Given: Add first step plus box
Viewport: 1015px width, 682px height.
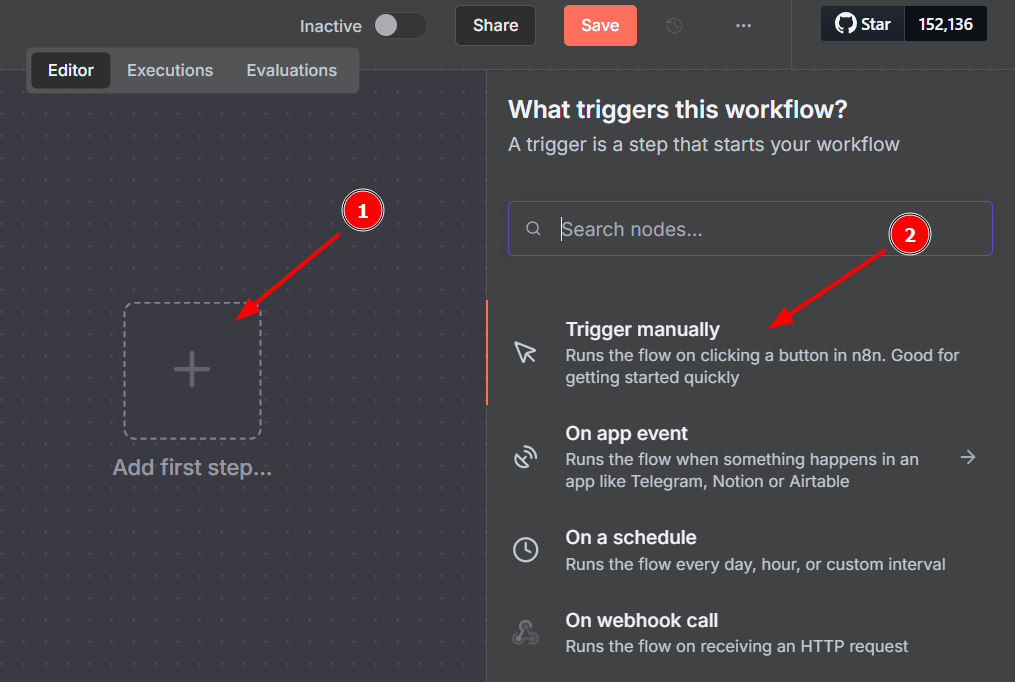Looking at the screenshot, I should (192, 370).
